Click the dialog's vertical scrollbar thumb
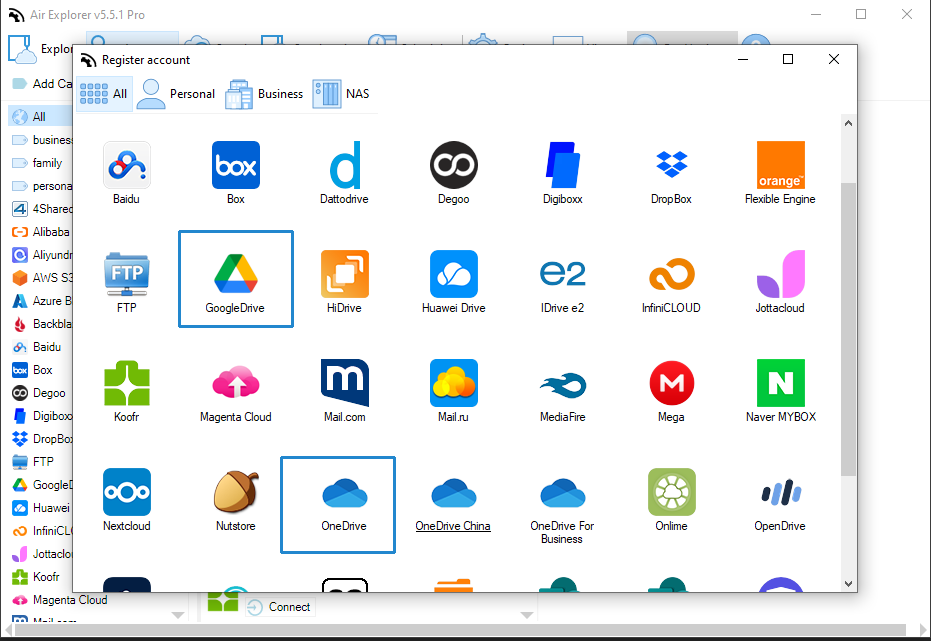931x641 pixels. point(848,329)
